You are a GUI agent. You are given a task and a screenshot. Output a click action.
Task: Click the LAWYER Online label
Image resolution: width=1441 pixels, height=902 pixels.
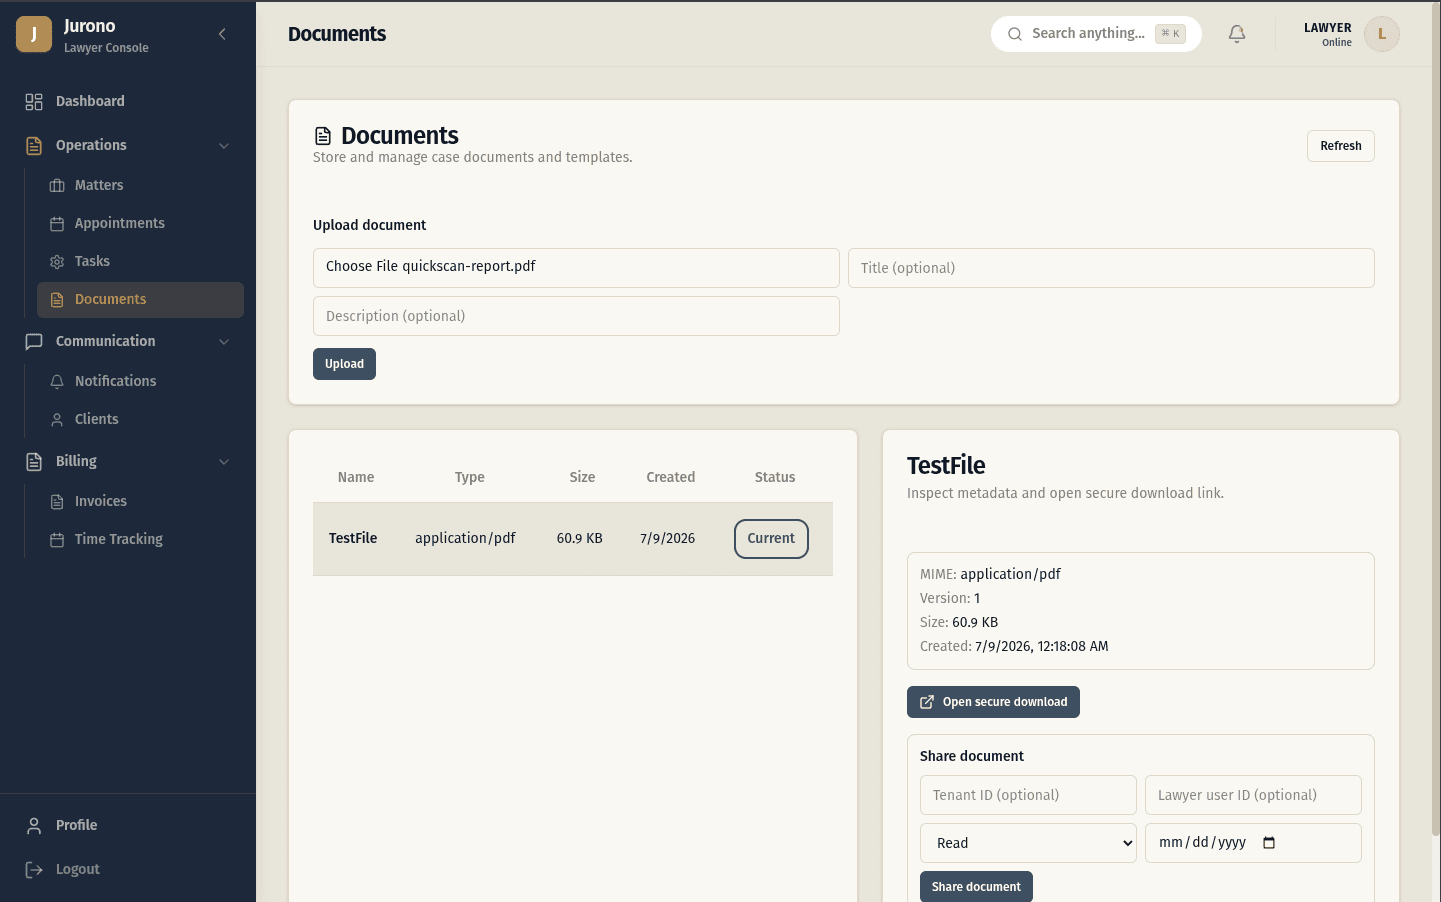pyautogui.click(x=1328, y=34)
